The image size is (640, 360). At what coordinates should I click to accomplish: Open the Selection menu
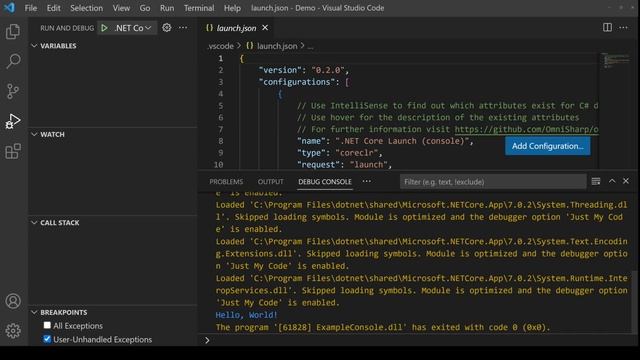point(87,8)
